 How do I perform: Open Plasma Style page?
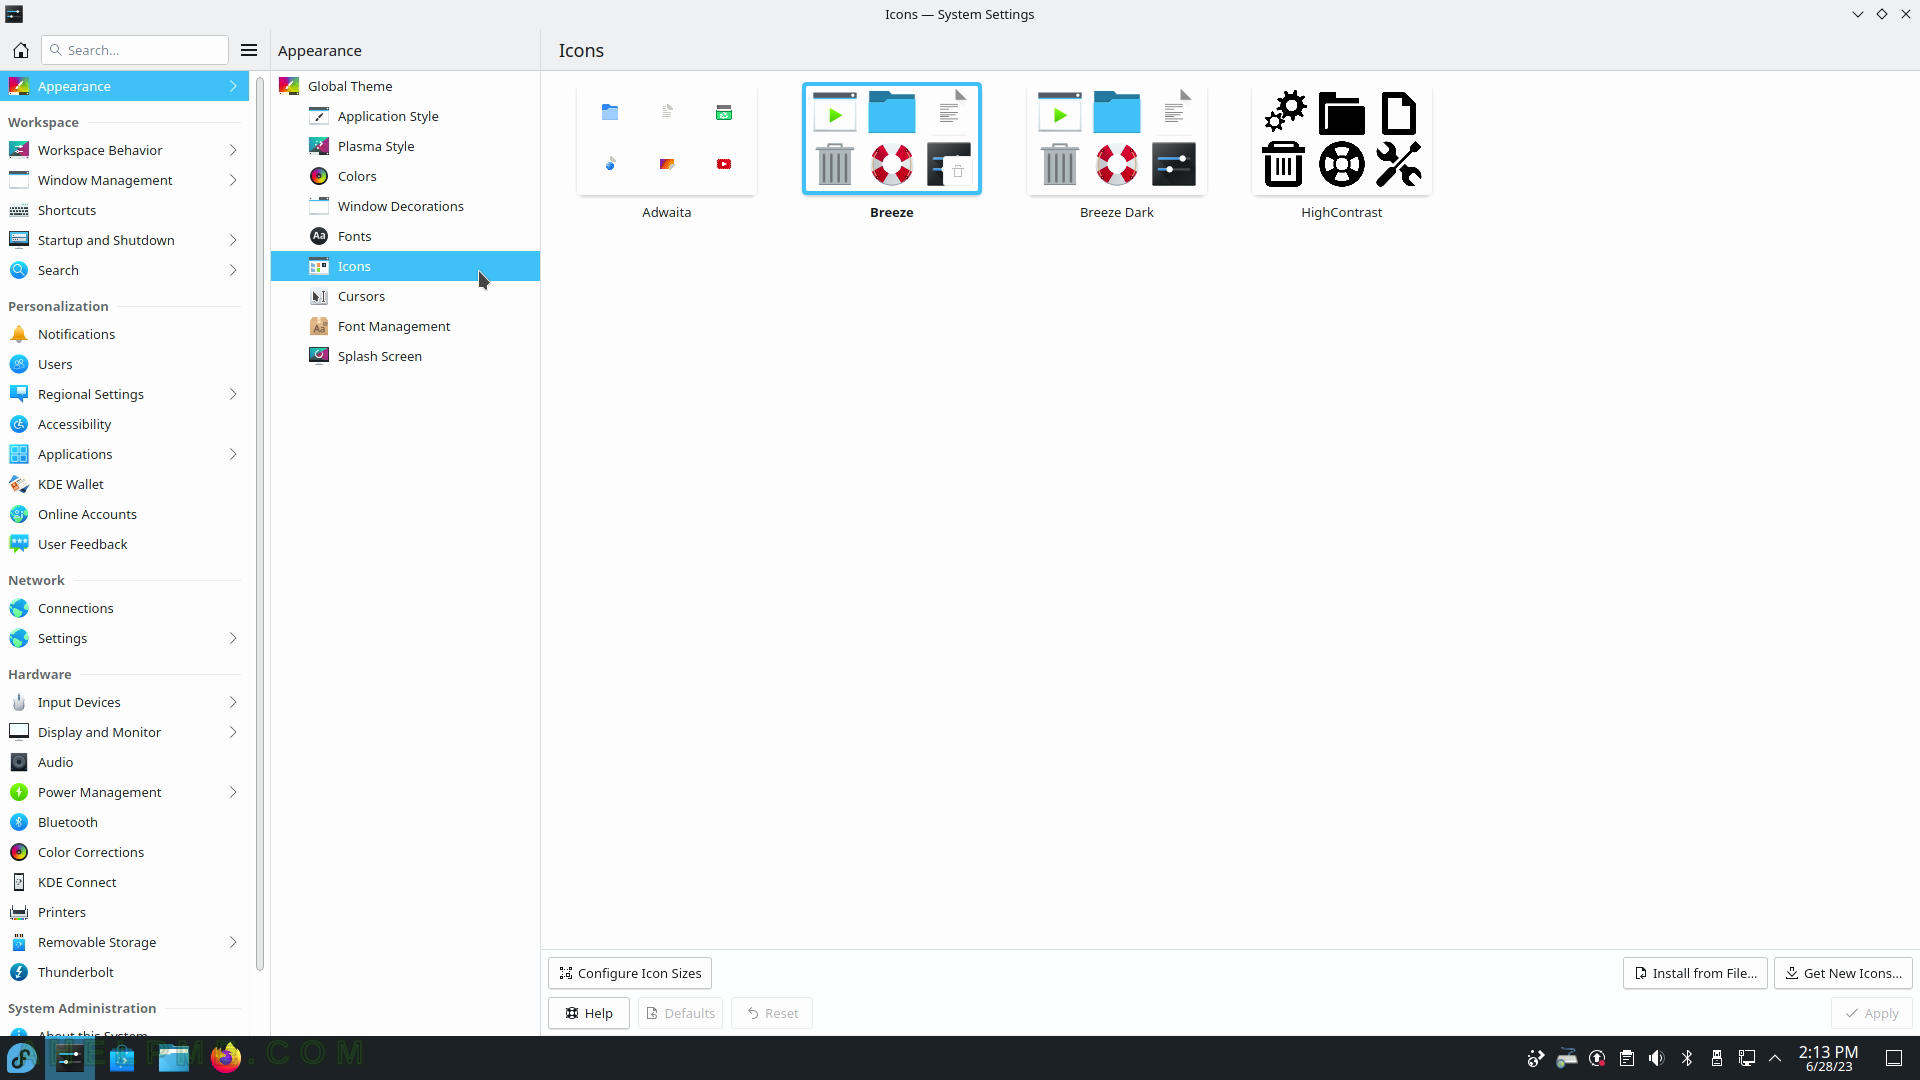[405, 146]
